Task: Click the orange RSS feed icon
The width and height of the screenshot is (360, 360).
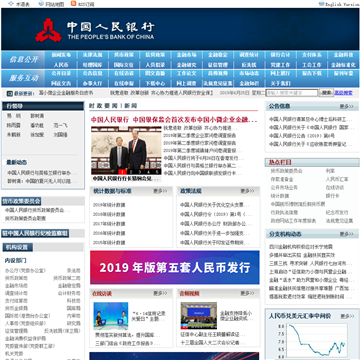Action: click(73, 4)
